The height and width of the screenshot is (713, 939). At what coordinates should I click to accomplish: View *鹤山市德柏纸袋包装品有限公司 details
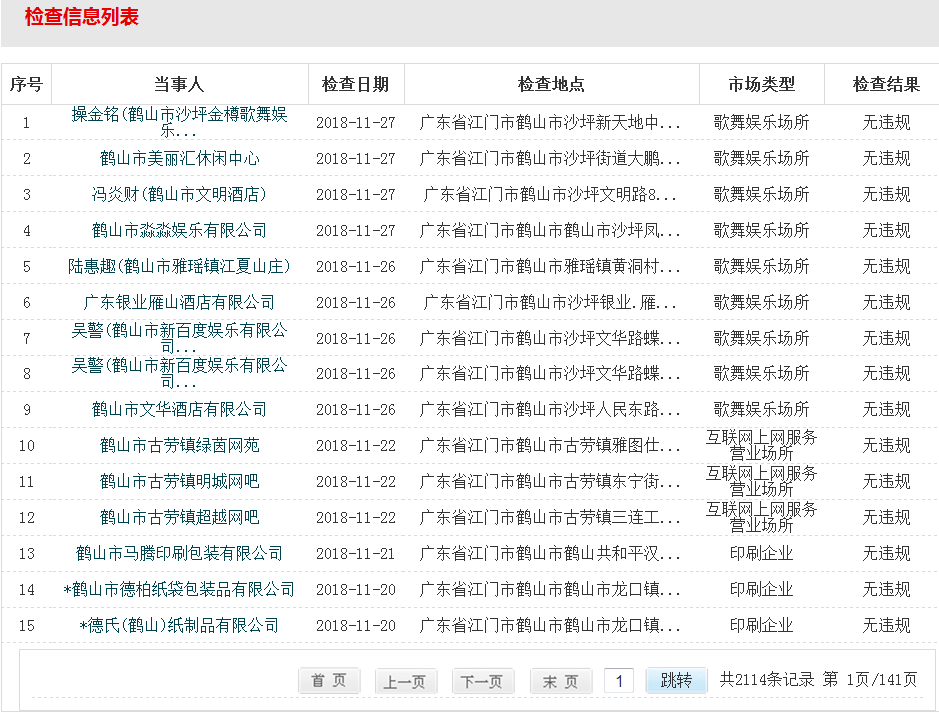(179, 589)
